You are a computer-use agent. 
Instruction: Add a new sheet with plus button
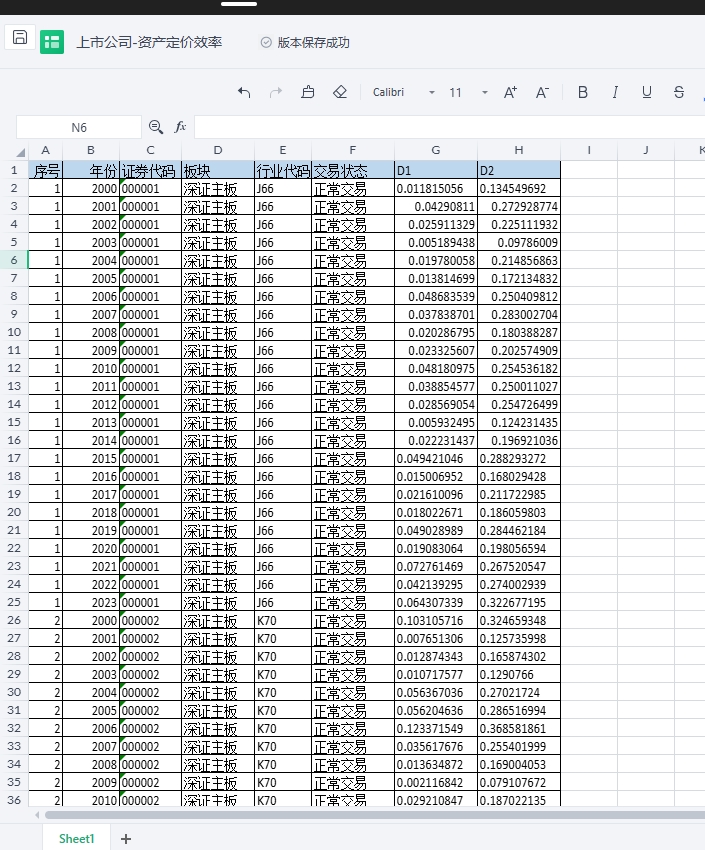126,839
